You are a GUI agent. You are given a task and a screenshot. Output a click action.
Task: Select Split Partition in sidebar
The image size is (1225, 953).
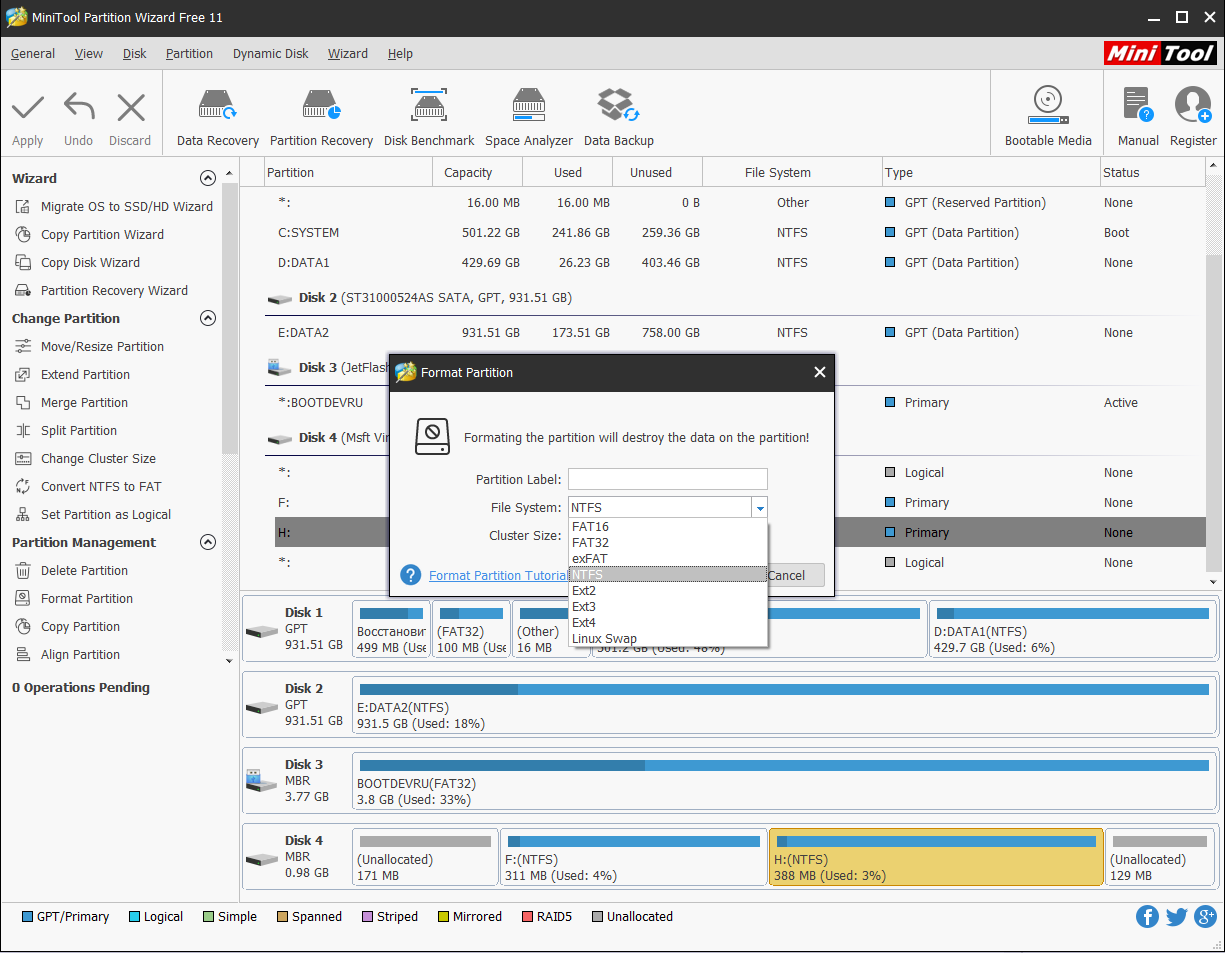79,431
